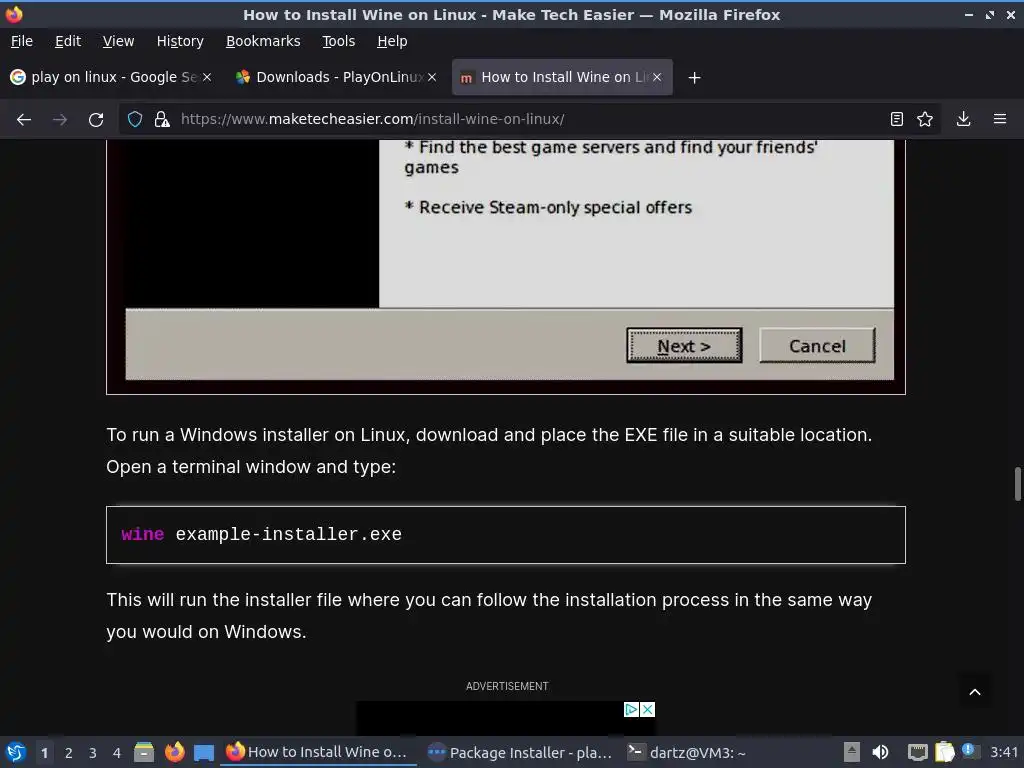Click the show desktop taskbar icon
This screenshot has width=1024, height=768.
(x=204, y=752)
